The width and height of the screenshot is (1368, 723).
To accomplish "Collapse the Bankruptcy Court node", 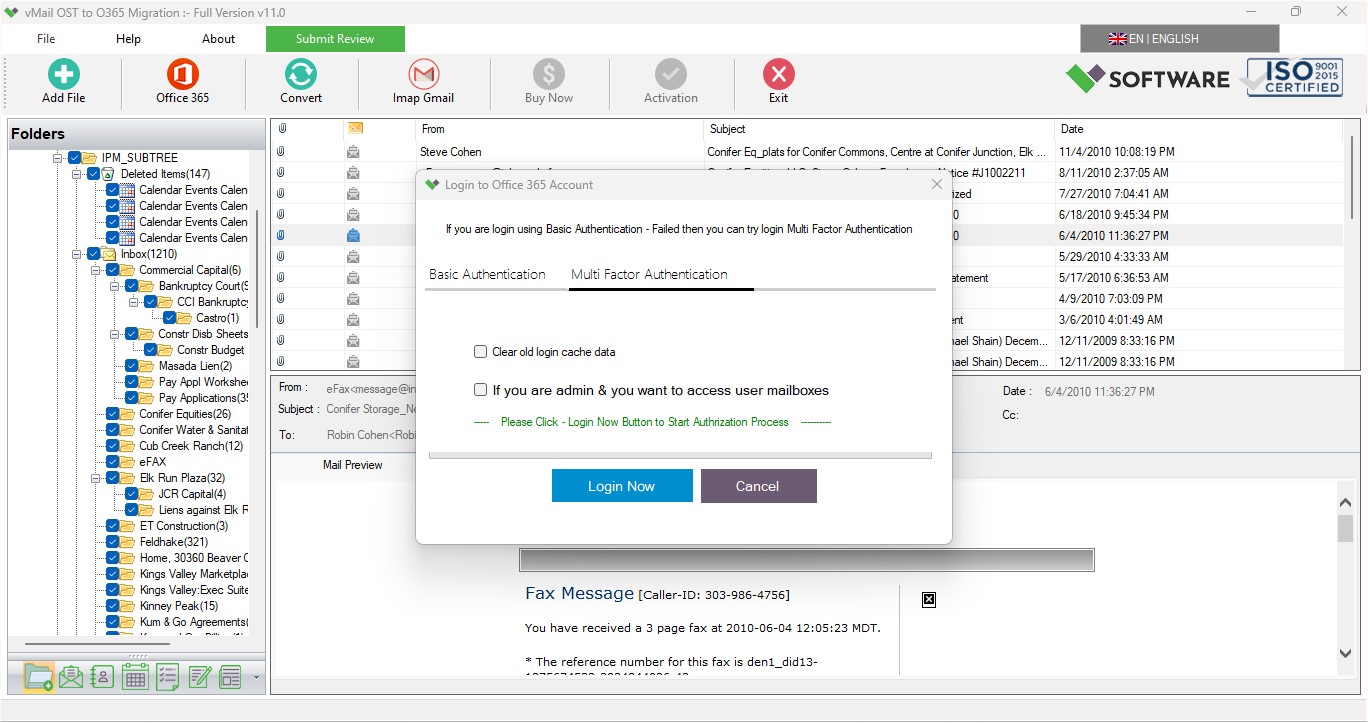I will 115,286.
